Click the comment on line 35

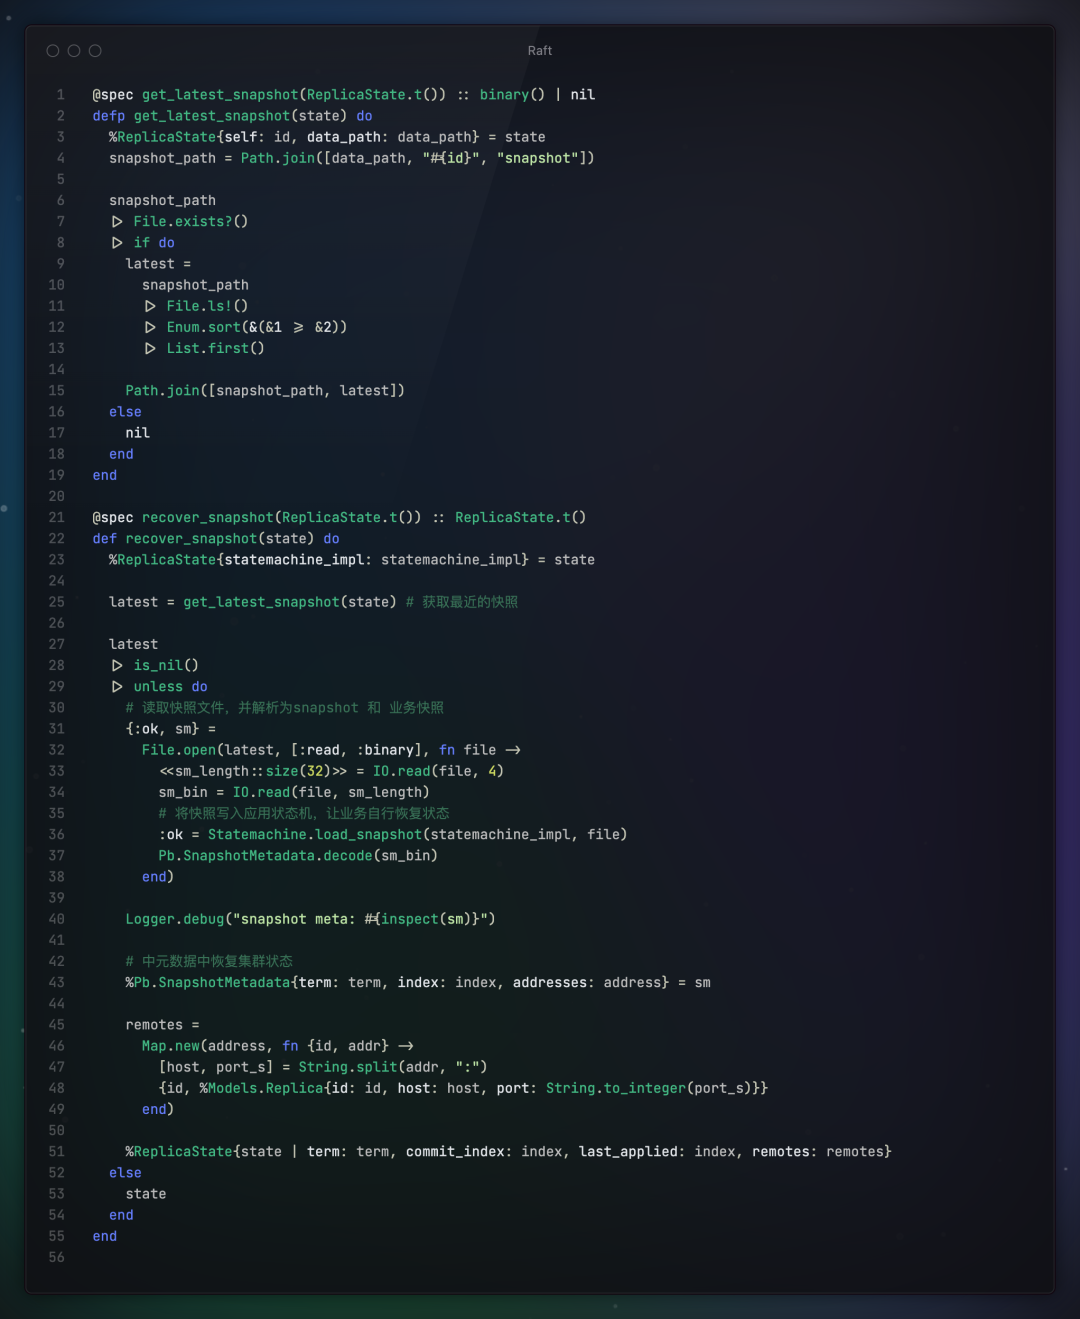click(x=304, y=814)
